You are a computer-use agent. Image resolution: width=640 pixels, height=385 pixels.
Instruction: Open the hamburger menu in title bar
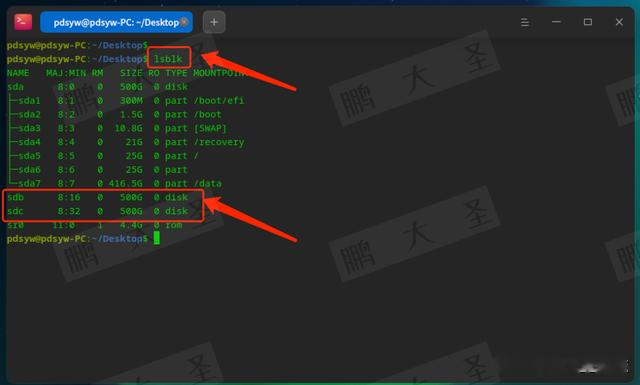coord(525,22)
